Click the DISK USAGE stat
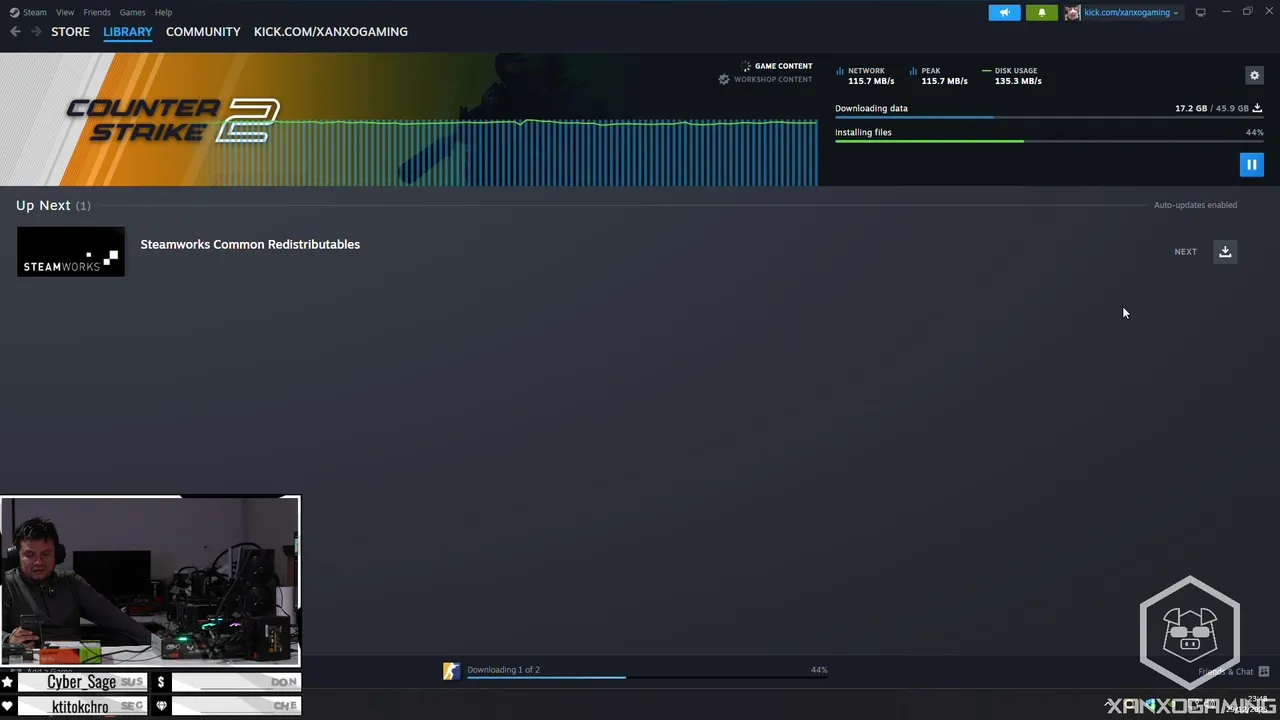Screen dimensions: 1280x720 [1012, 76]
